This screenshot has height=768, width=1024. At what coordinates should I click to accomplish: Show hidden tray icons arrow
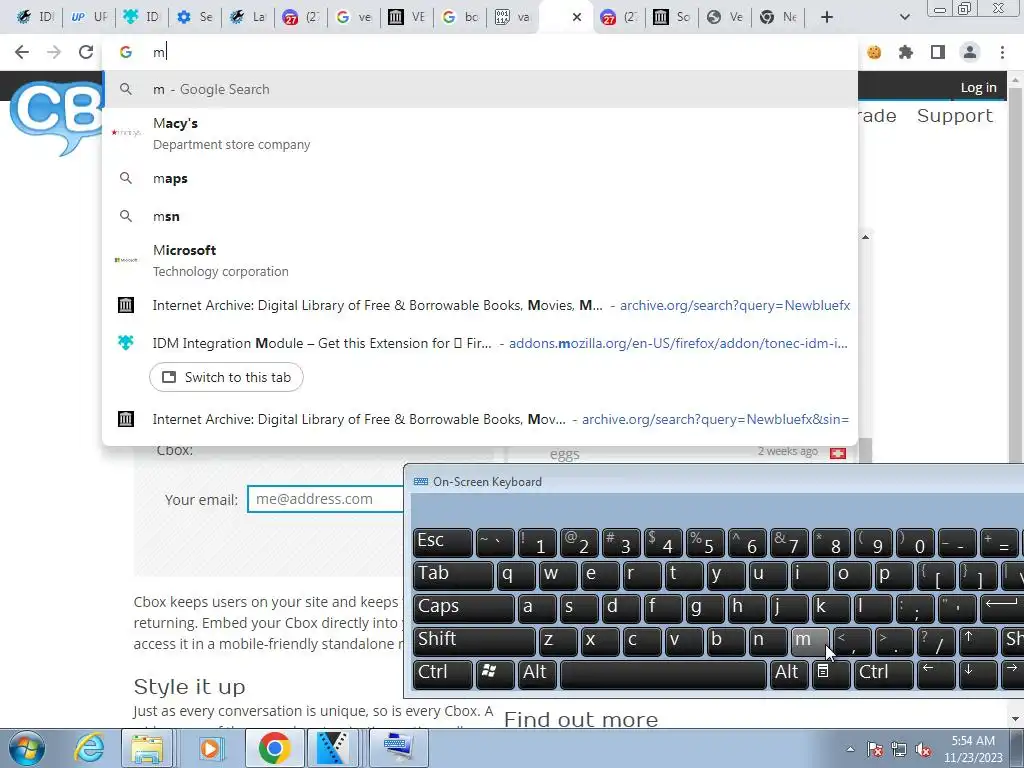pyautogui.click(x=850, y=749)
